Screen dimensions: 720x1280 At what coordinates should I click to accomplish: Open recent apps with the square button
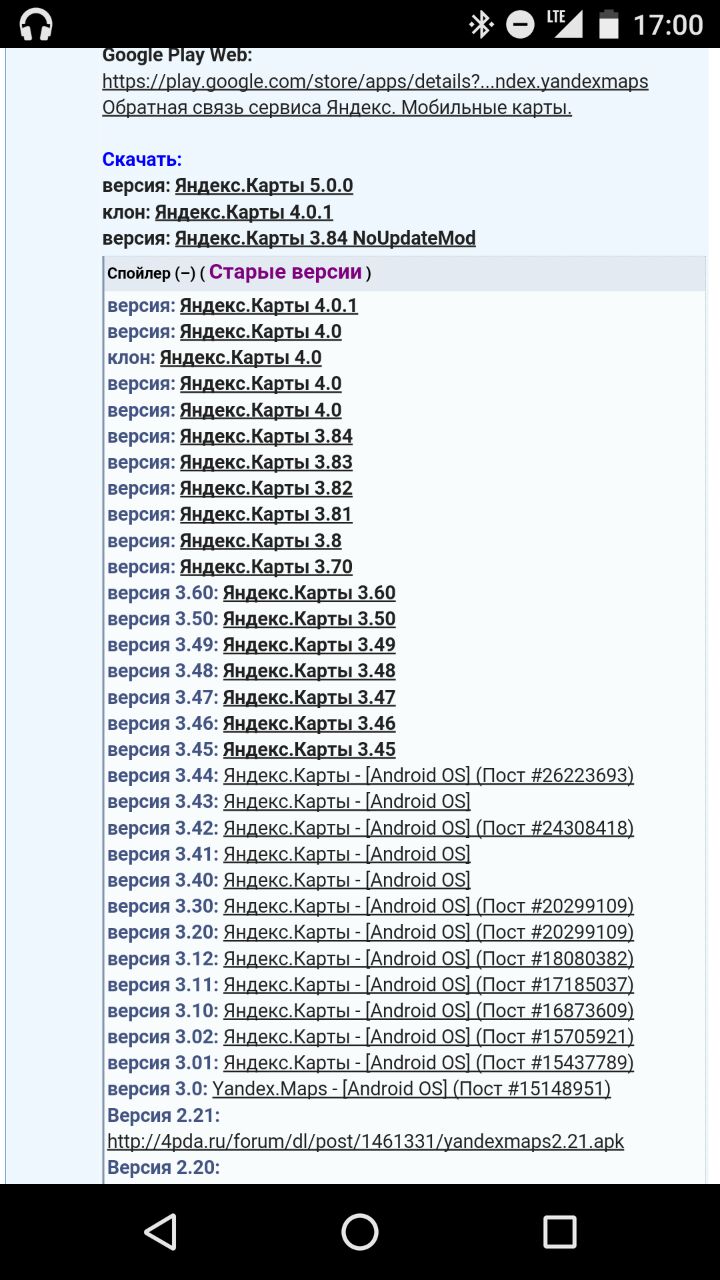[x=559, y=1232]
